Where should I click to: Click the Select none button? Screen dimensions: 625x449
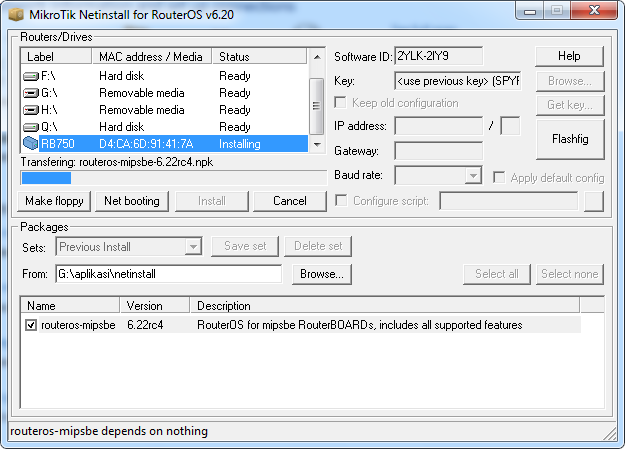pos(570,274)
